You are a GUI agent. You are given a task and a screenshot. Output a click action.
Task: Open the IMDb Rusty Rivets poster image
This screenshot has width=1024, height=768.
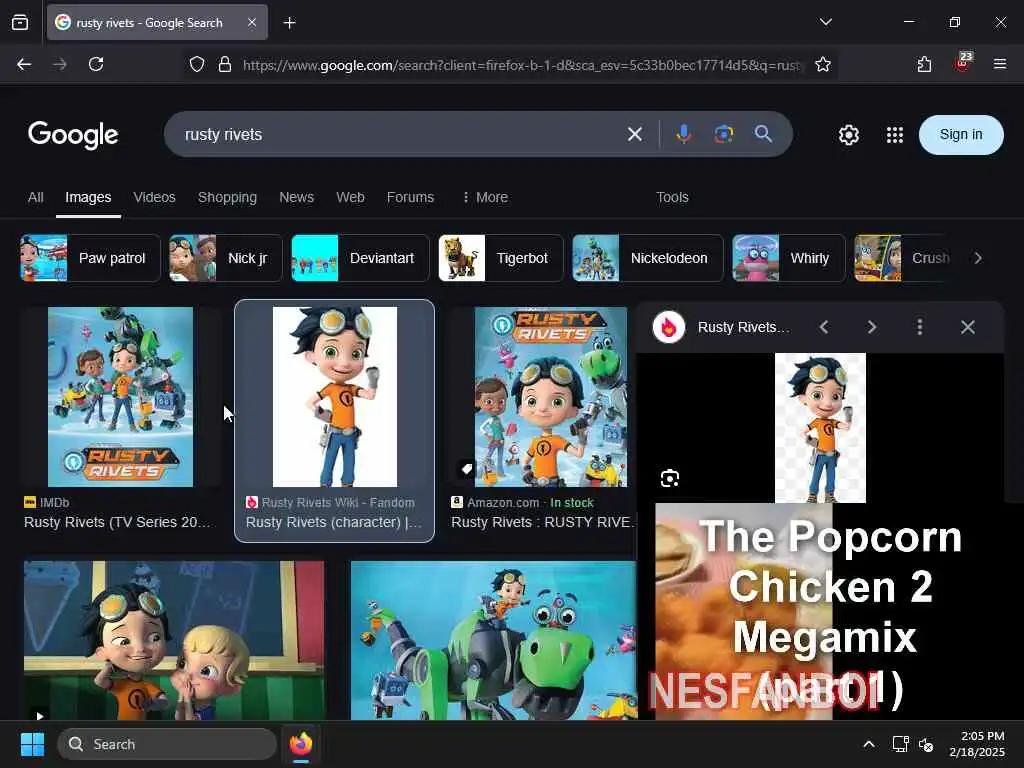(120, 397)
